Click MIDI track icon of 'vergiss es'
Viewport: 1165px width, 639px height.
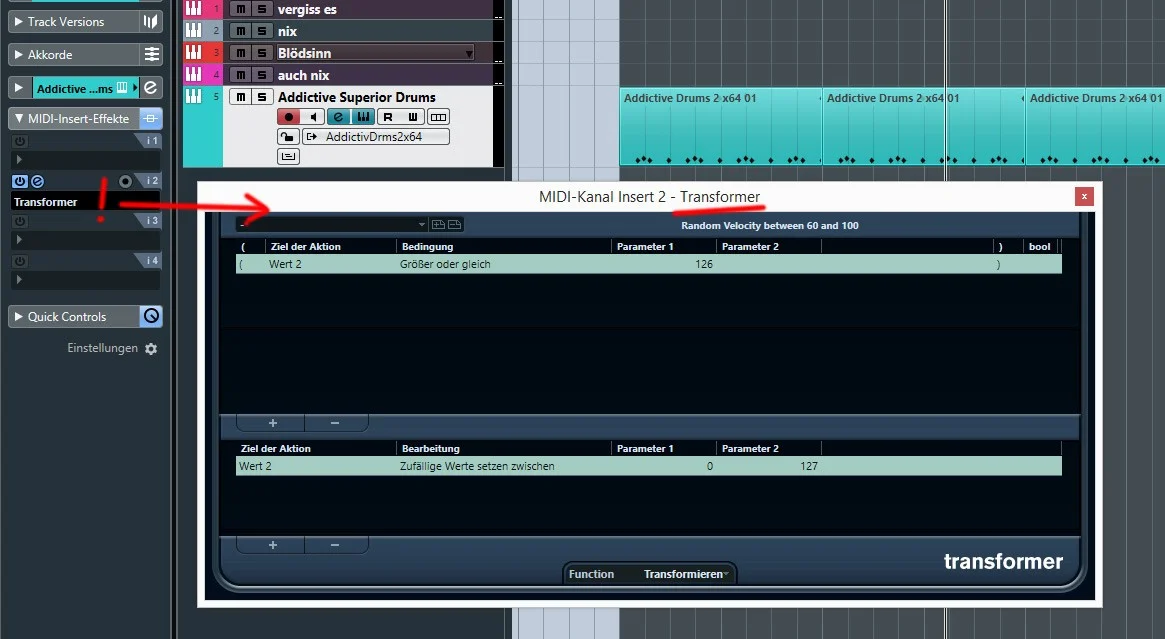pos(193,9)
